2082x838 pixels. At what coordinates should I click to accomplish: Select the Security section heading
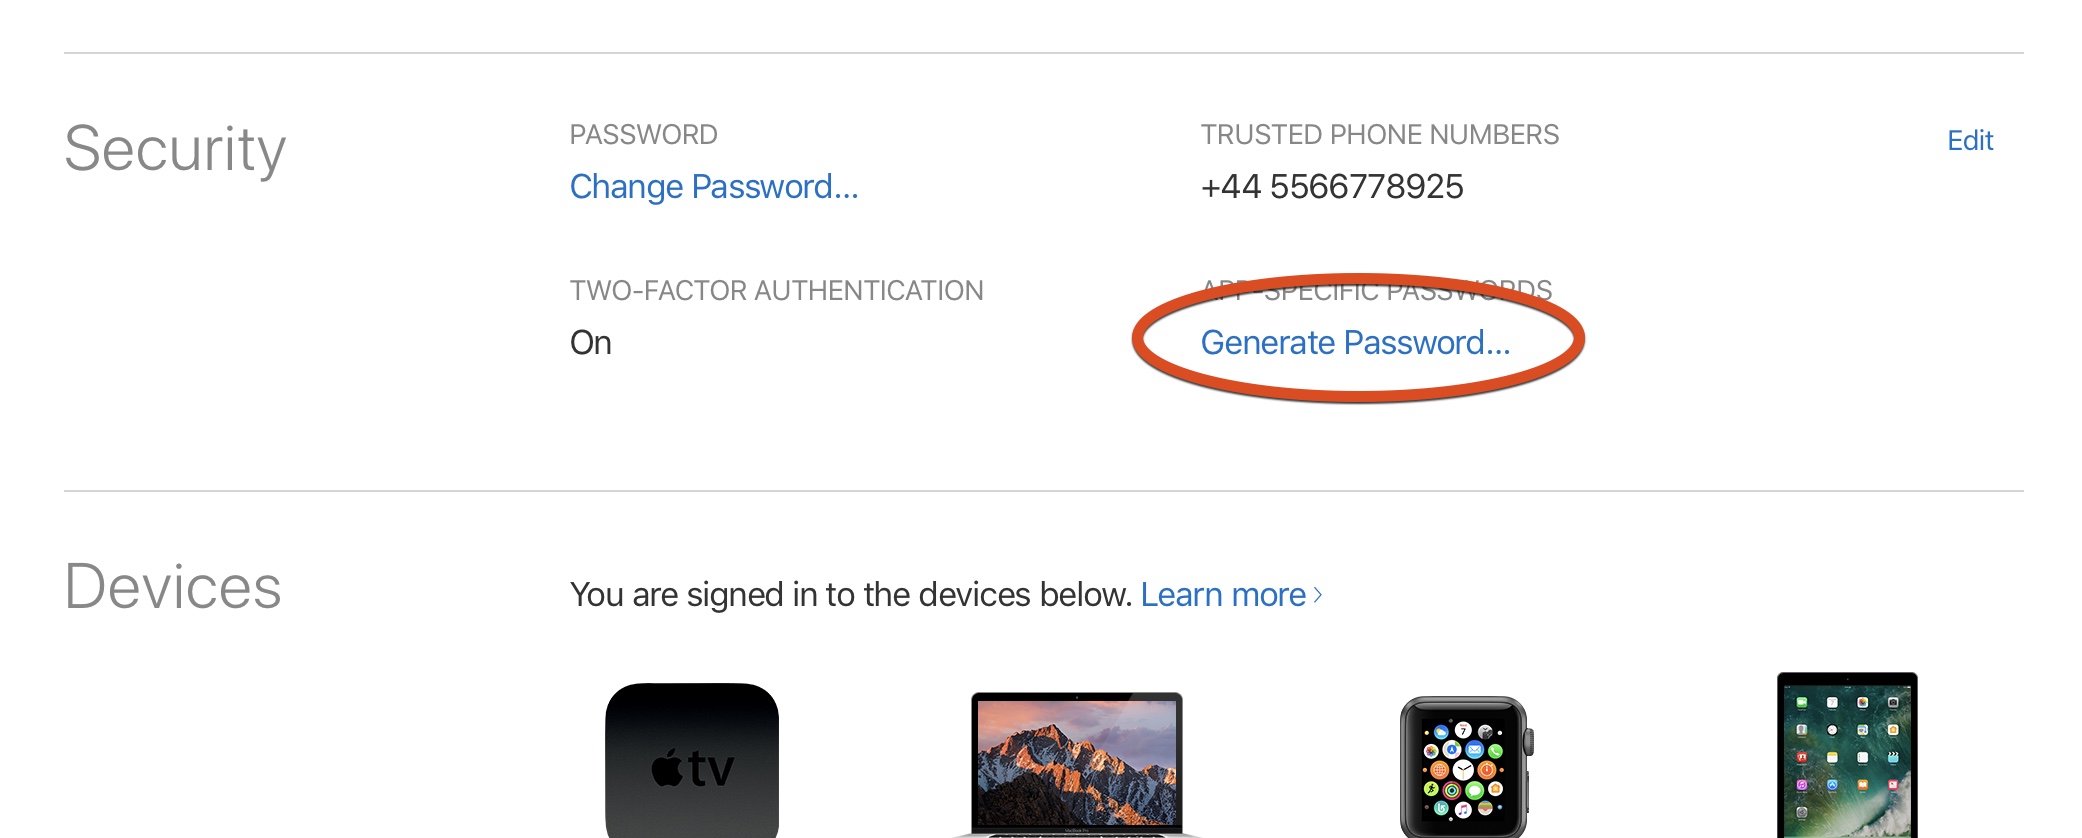[176, 148]
